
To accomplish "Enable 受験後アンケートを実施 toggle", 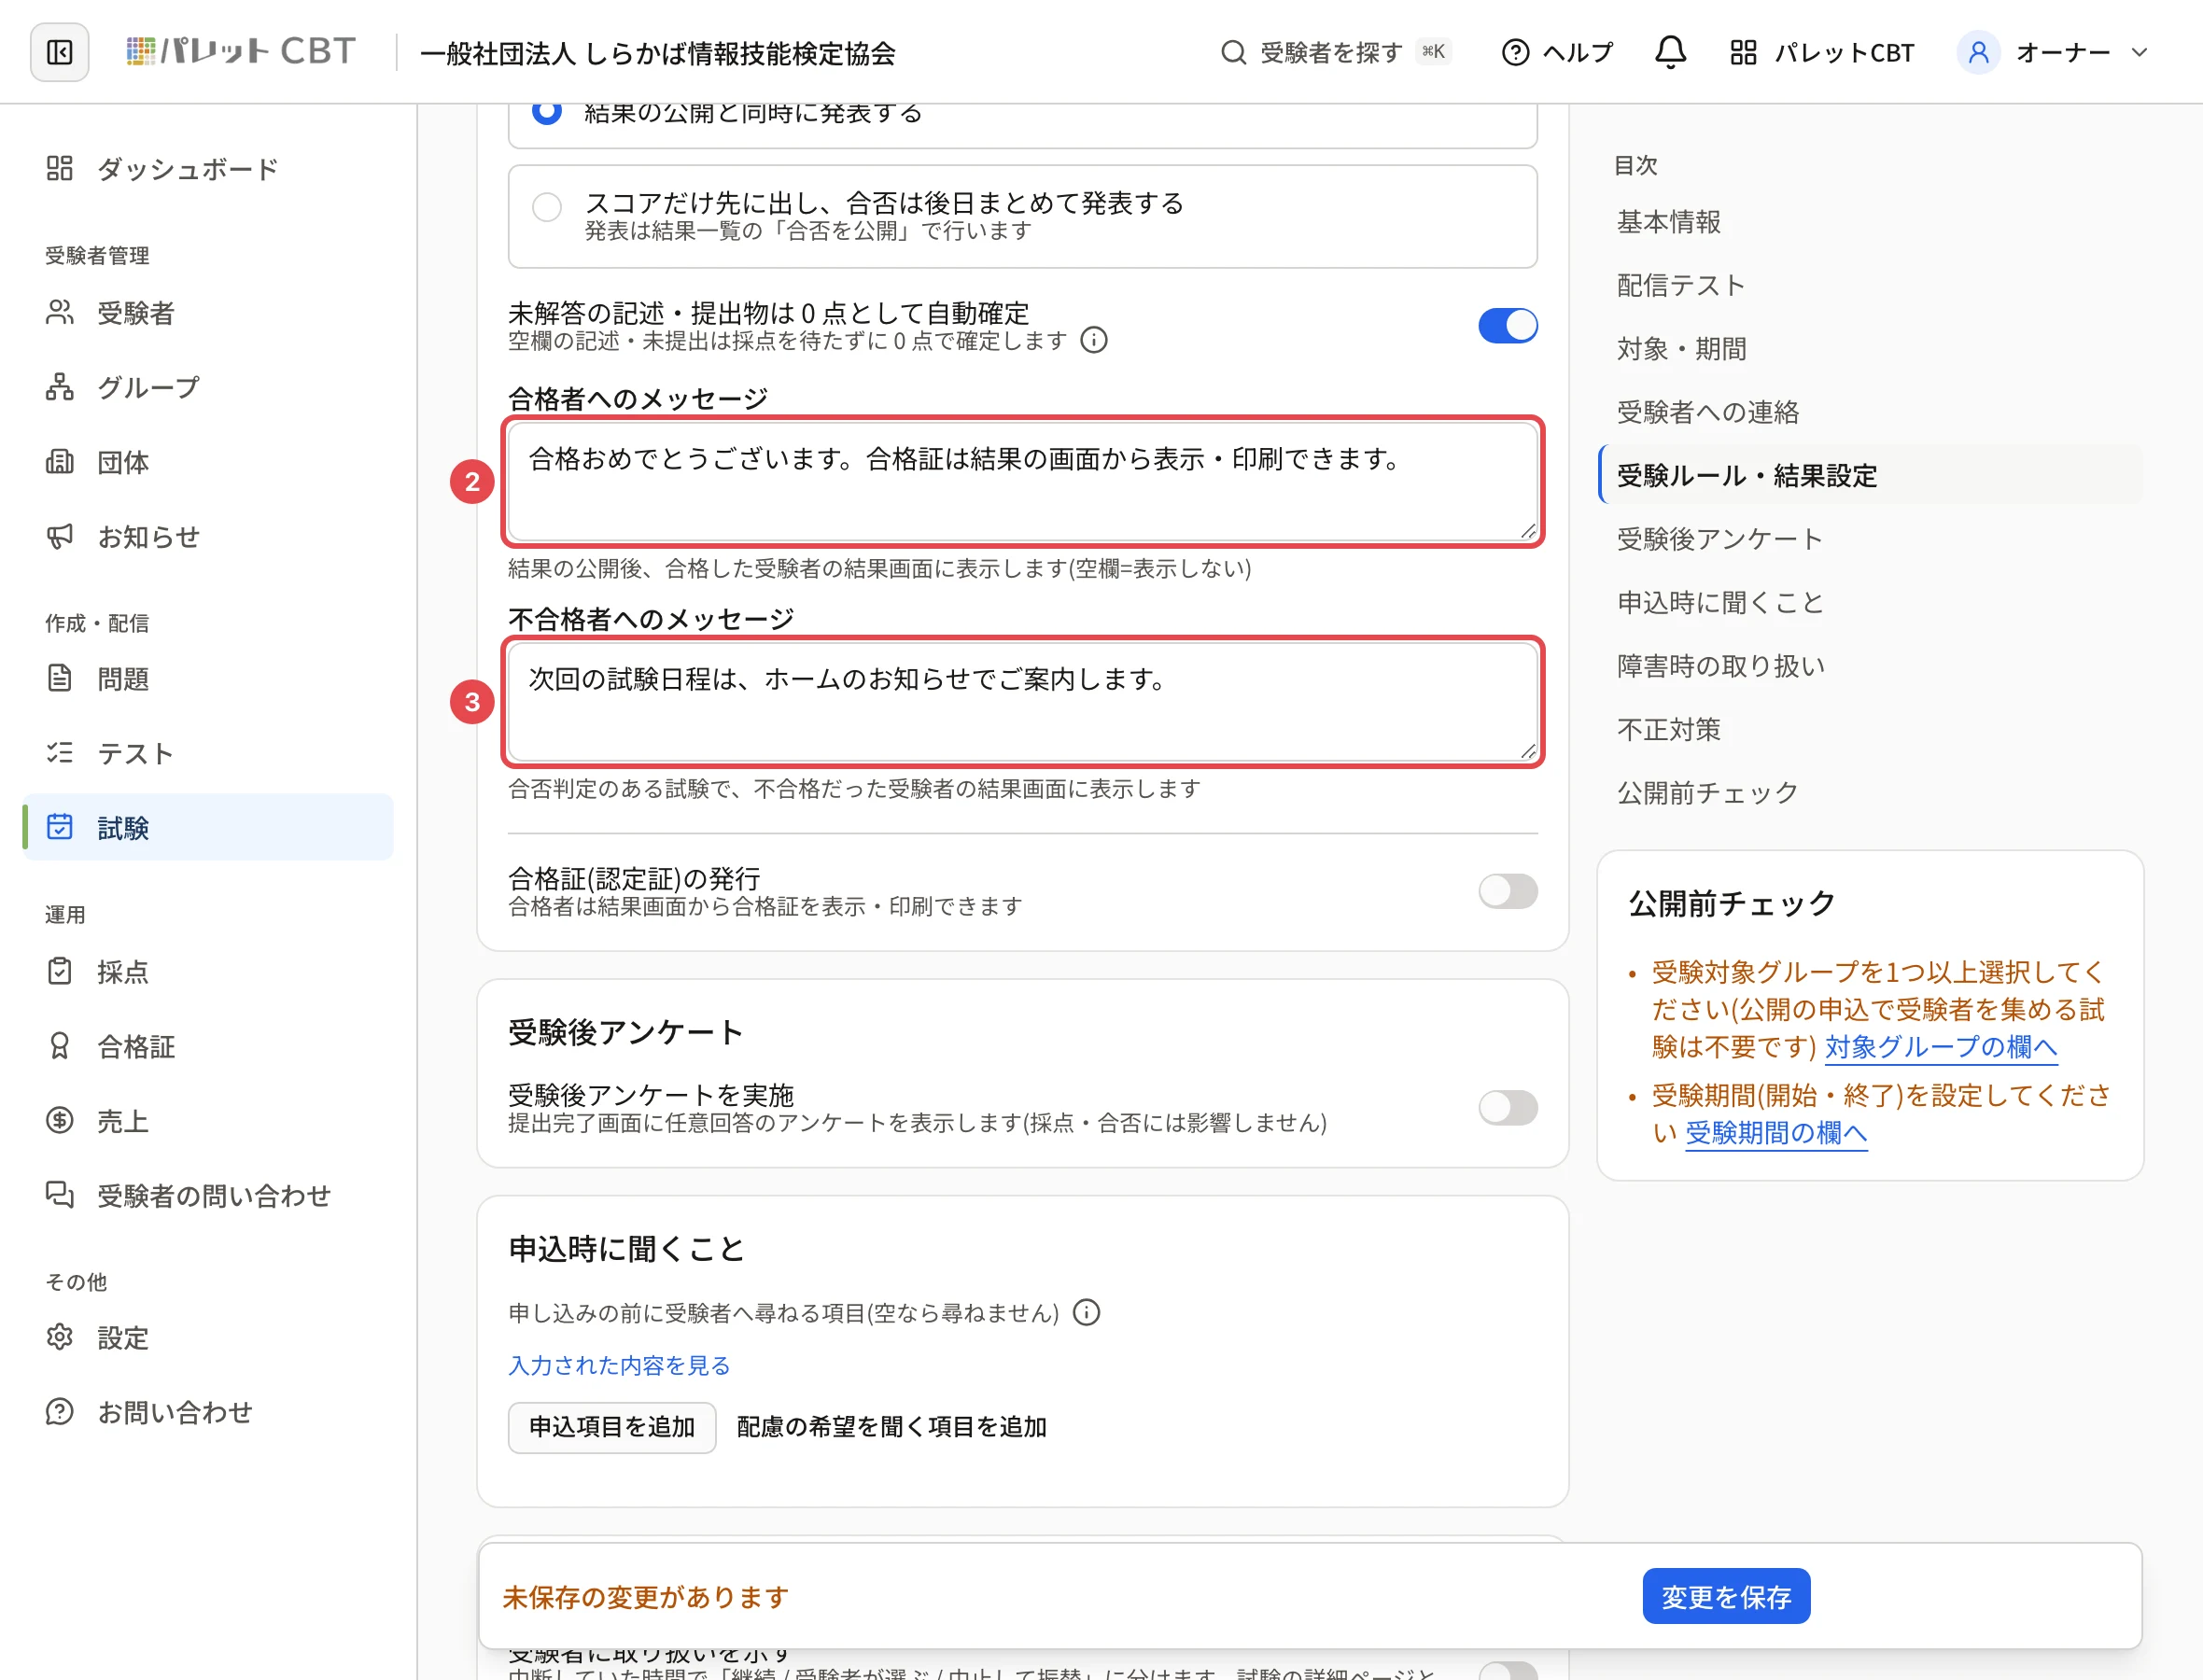I will click(x=1508, y=1108).
